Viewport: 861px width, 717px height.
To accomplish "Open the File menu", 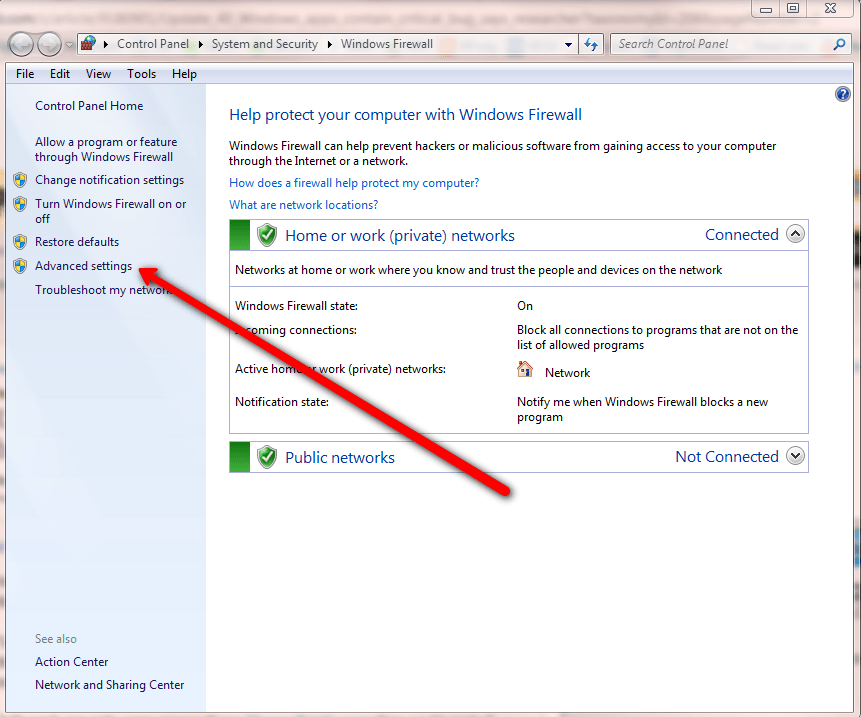I will point(25,74).
